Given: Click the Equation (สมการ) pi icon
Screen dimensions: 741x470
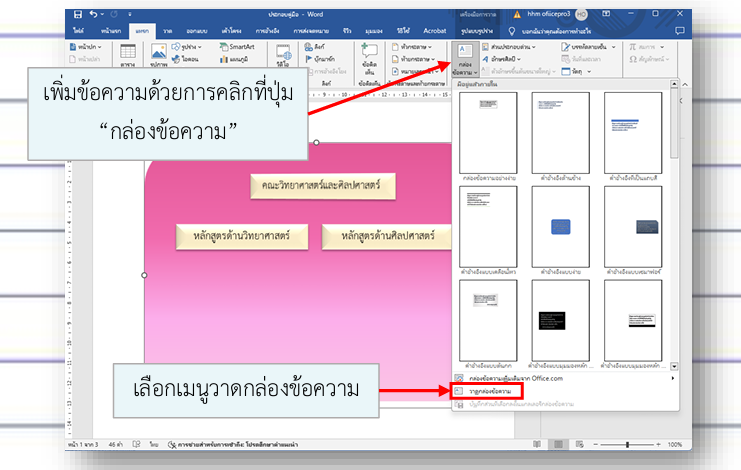Looking at the screenshot, I should pyautogui.click(x=638, y=46).
